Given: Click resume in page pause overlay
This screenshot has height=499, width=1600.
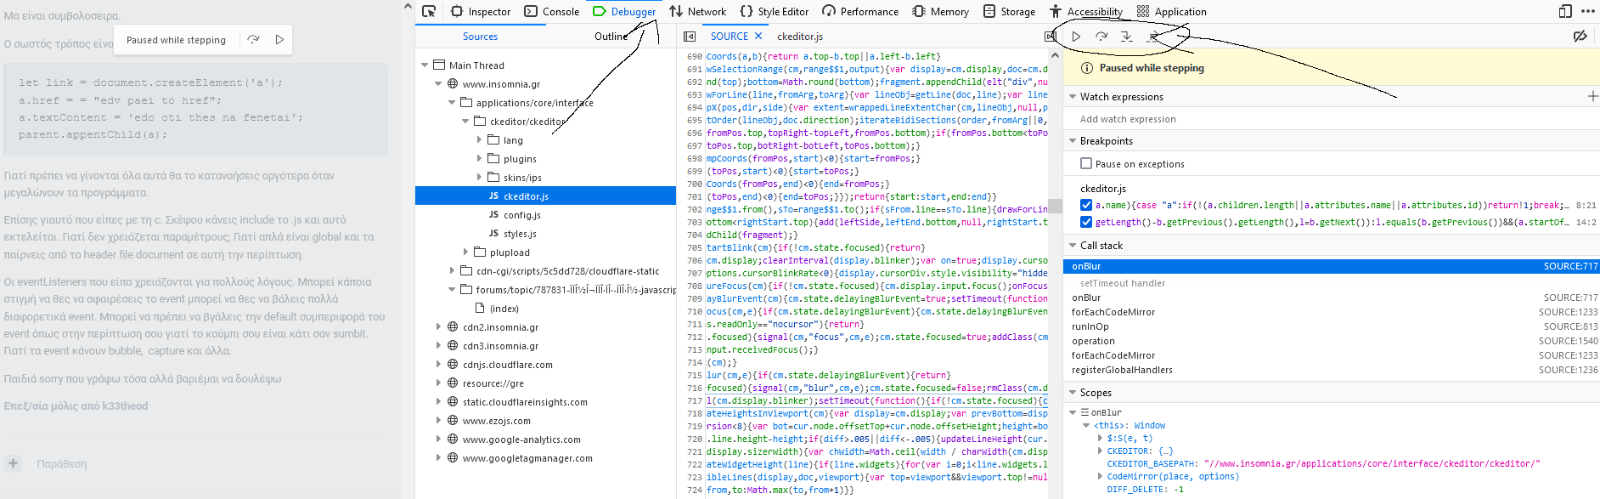Looking at the screenshot, I should pos(280,40).
